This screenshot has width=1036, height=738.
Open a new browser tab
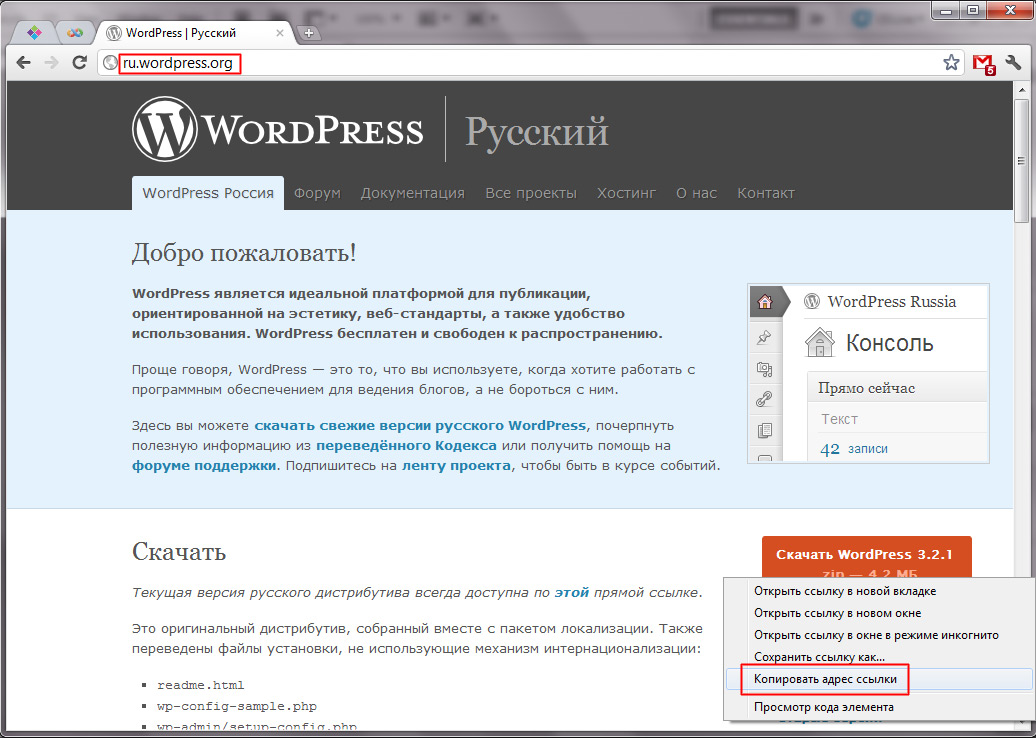[x=308, y=33]
